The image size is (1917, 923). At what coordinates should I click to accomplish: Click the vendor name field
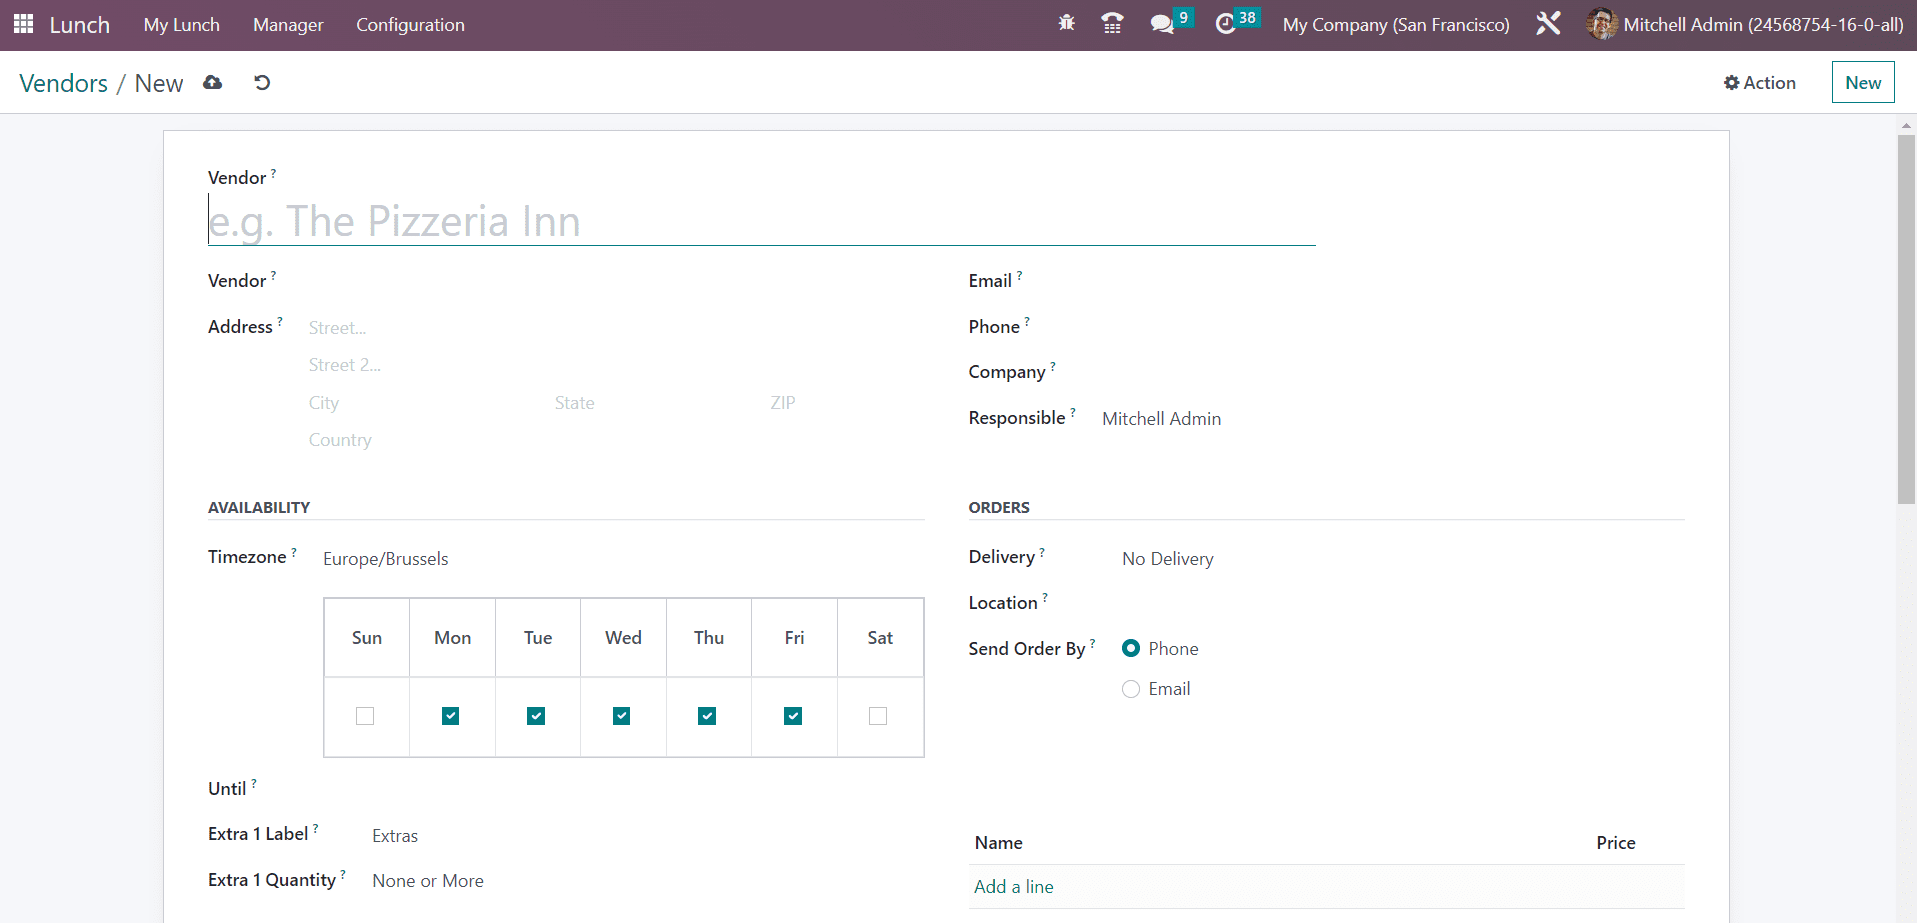pos(761,221)
